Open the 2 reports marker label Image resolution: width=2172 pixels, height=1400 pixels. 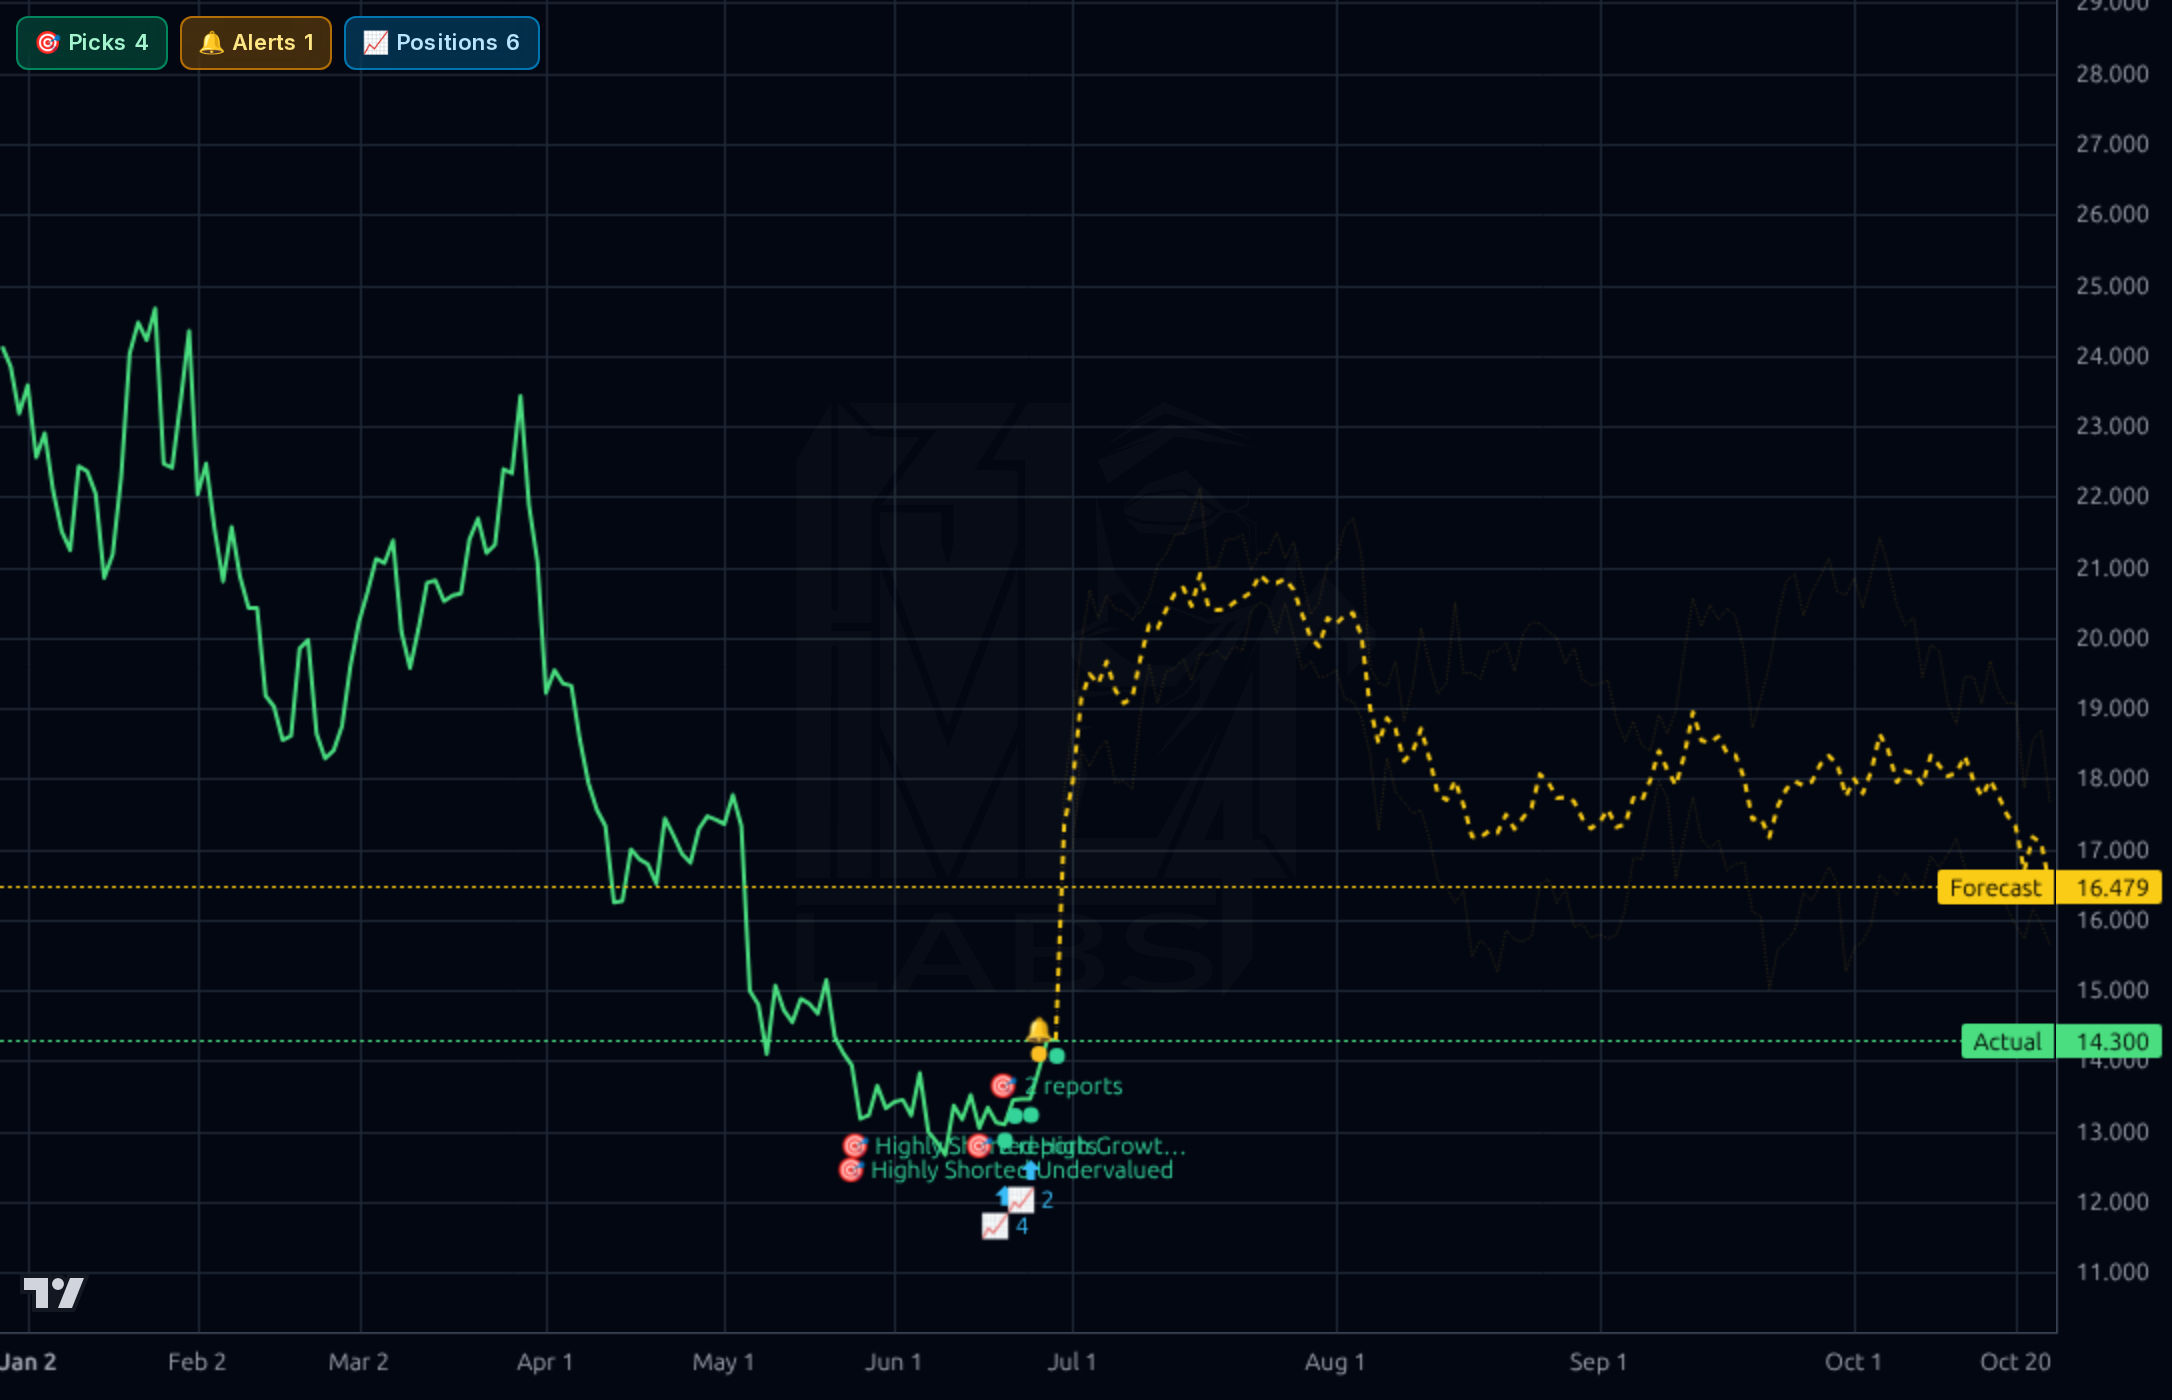pos(1073,1086)
